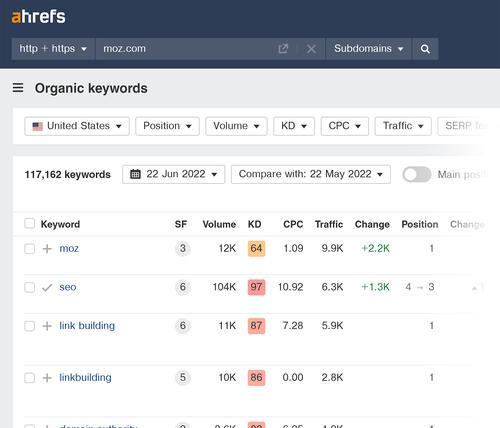Open the hamburger sidebar menu

[18, 88]
